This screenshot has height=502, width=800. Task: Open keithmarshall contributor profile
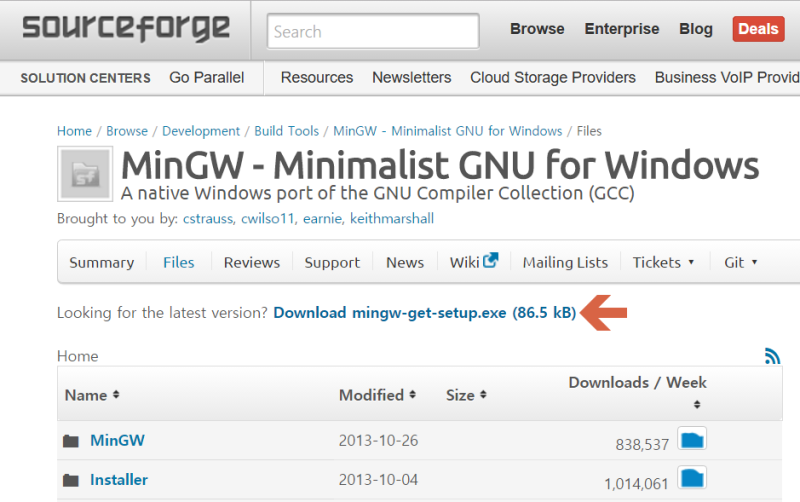392,219
